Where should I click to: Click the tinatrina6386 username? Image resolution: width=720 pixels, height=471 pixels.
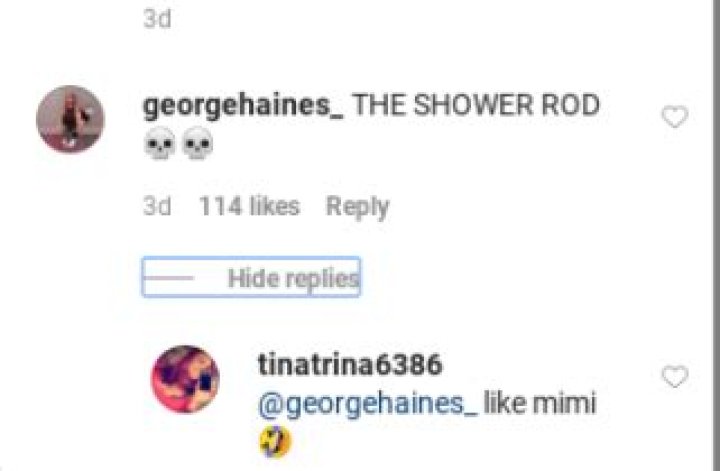(350, 365)
